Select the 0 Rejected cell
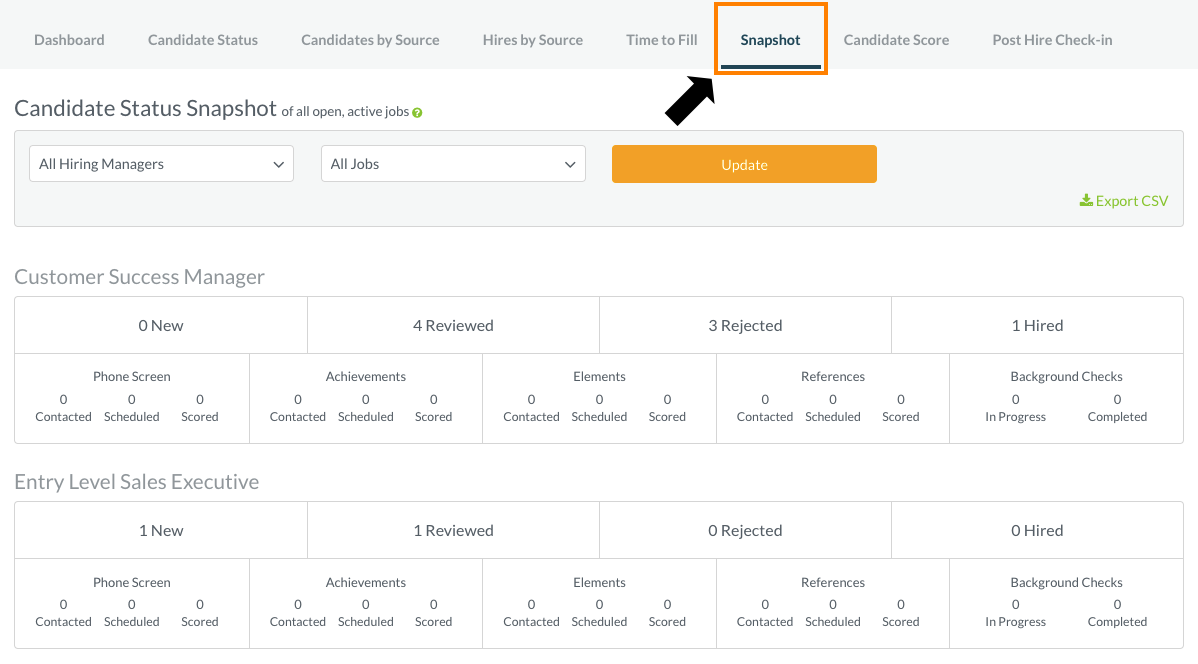 (x=745, y=530)
